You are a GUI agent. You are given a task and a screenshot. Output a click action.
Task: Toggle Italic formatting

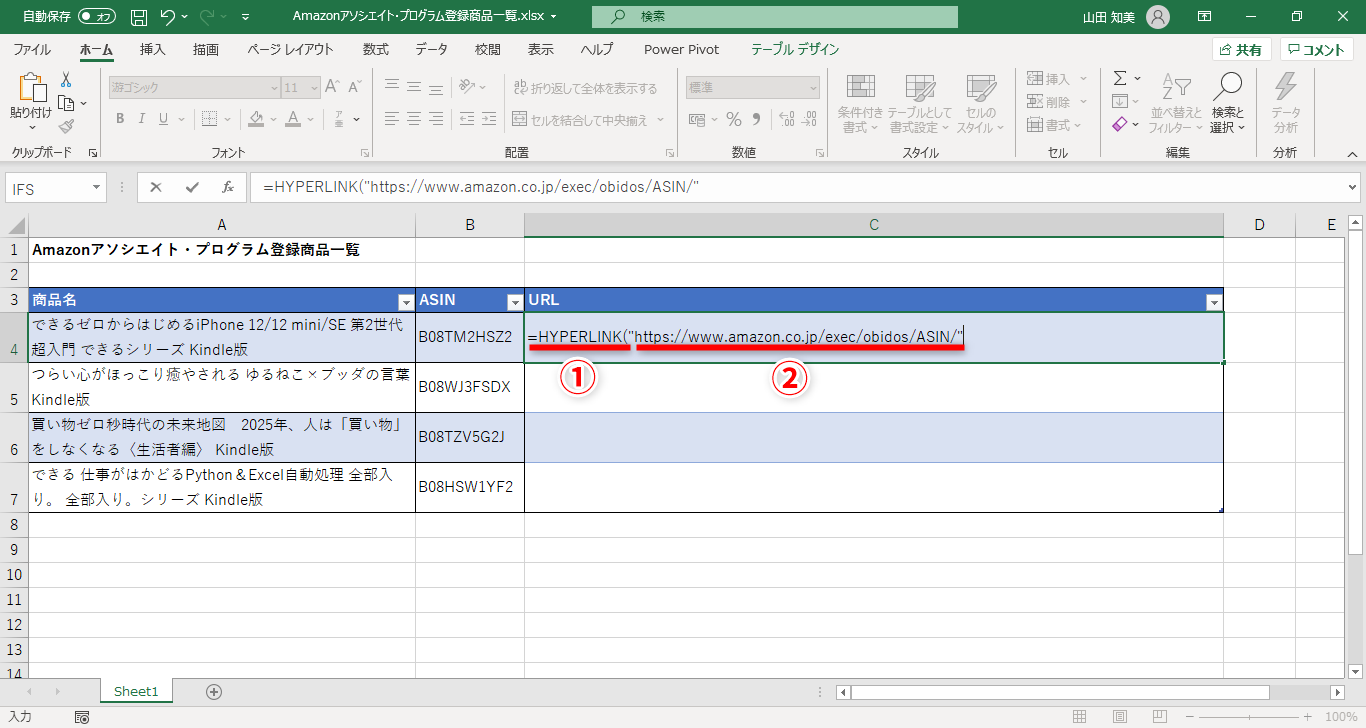144,119
